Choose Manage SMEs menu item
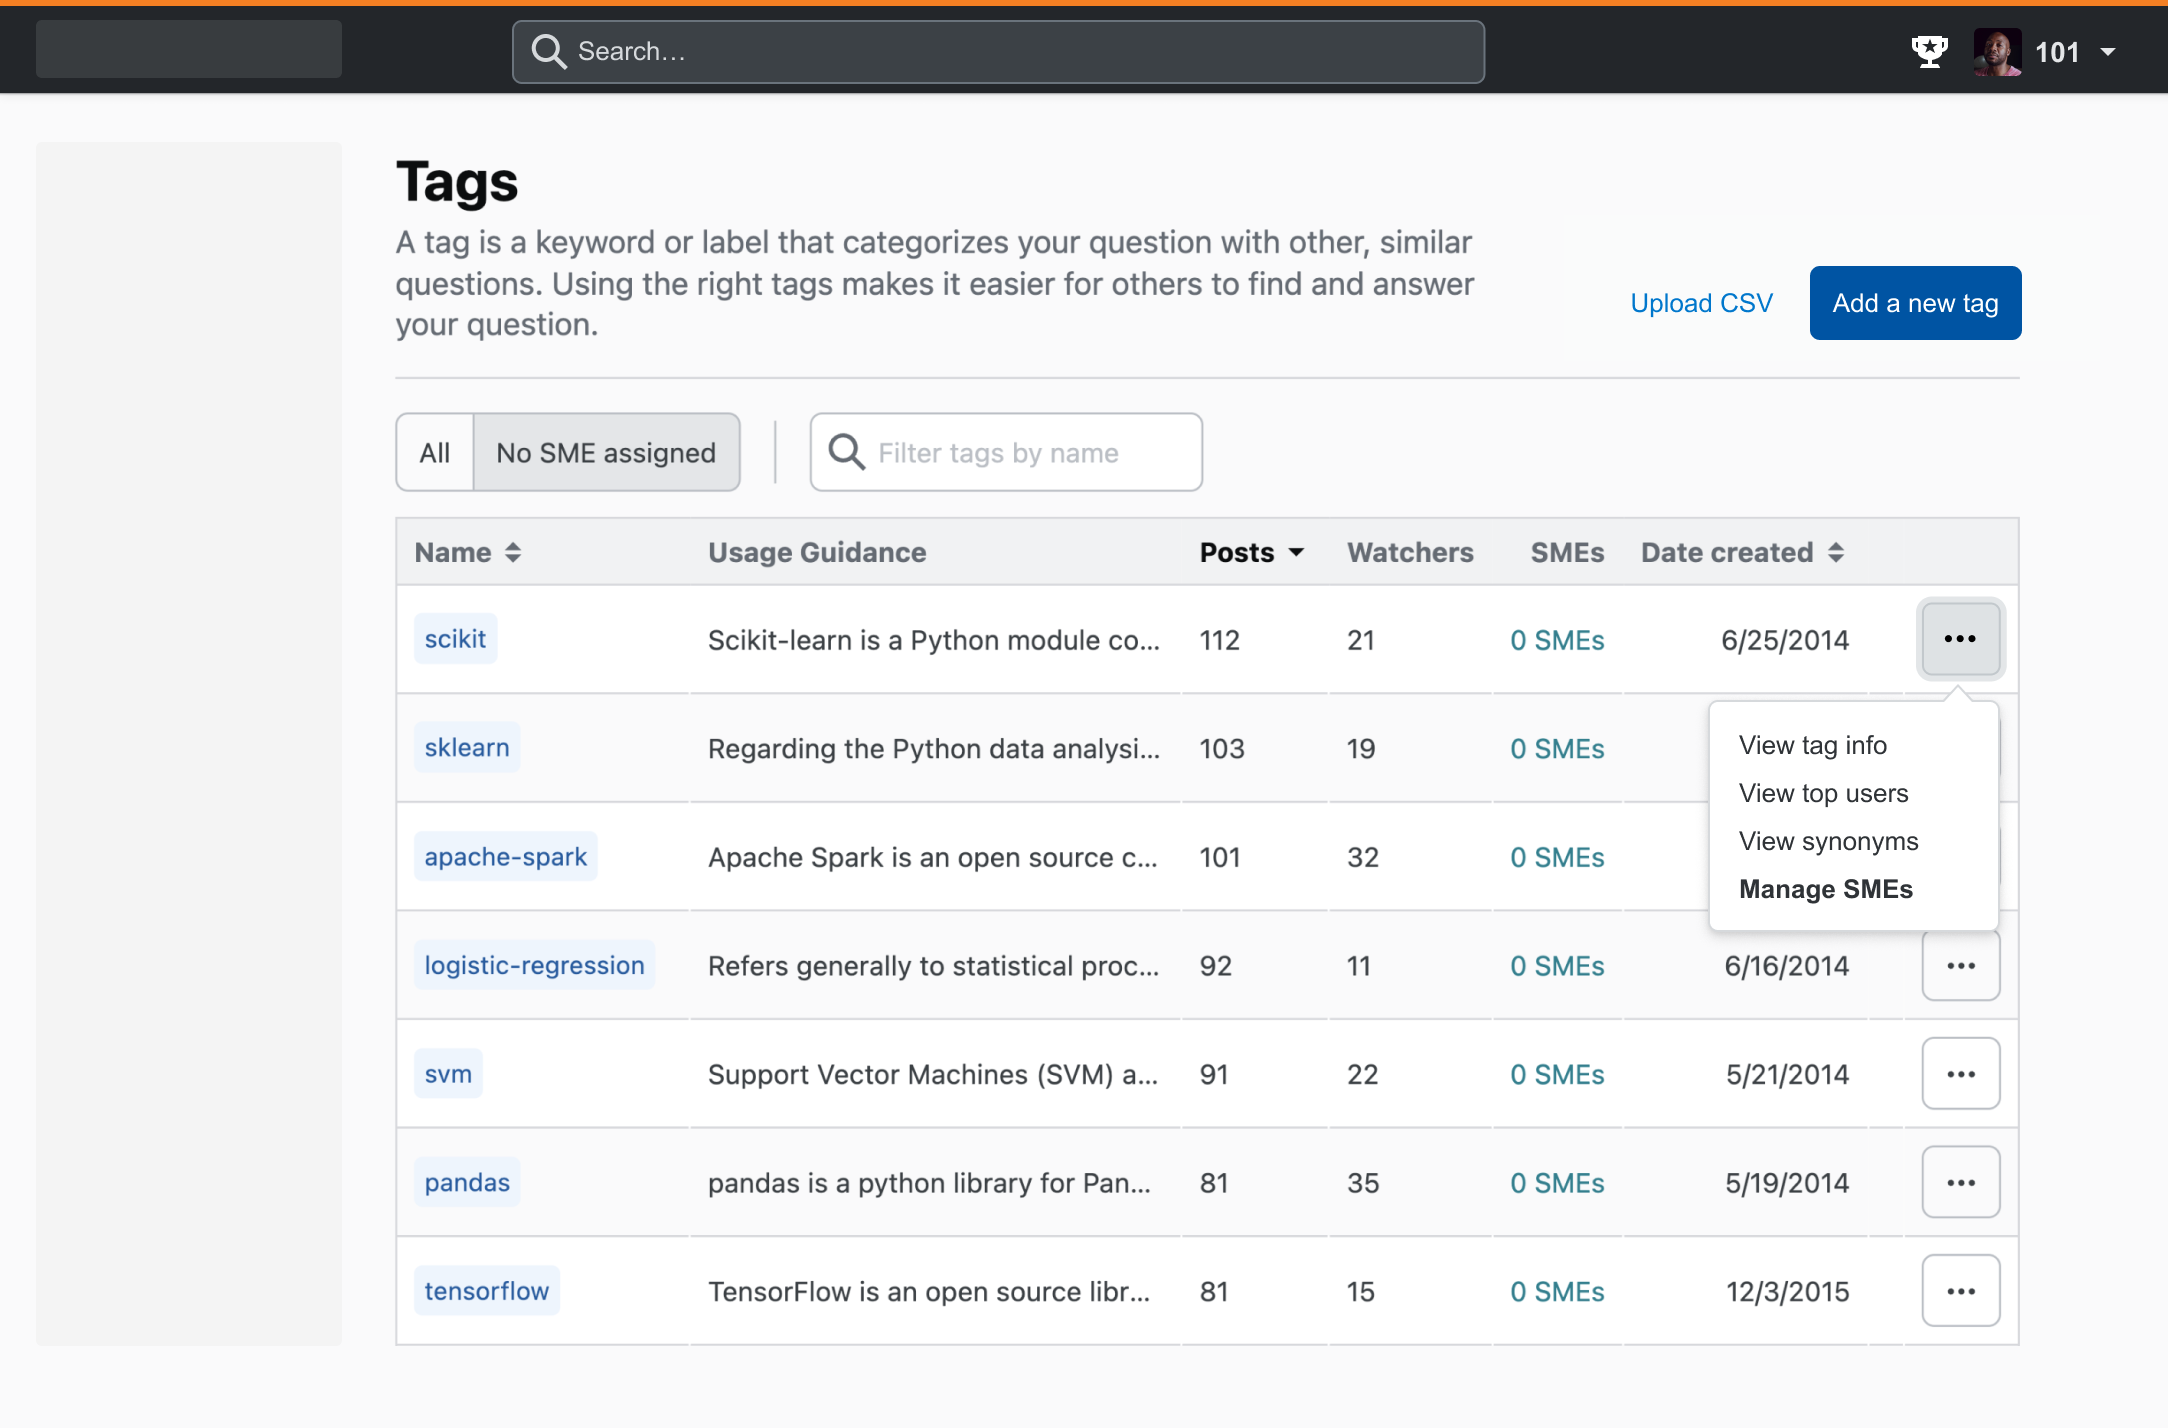The image size is (2168, 1428). (x=1825, y=889)
